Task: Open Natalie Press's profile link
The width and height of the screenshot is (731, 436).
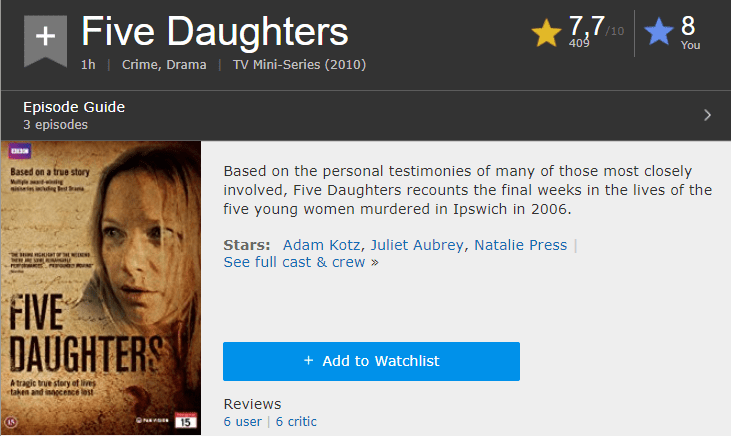Action: (x=520, y=245)
